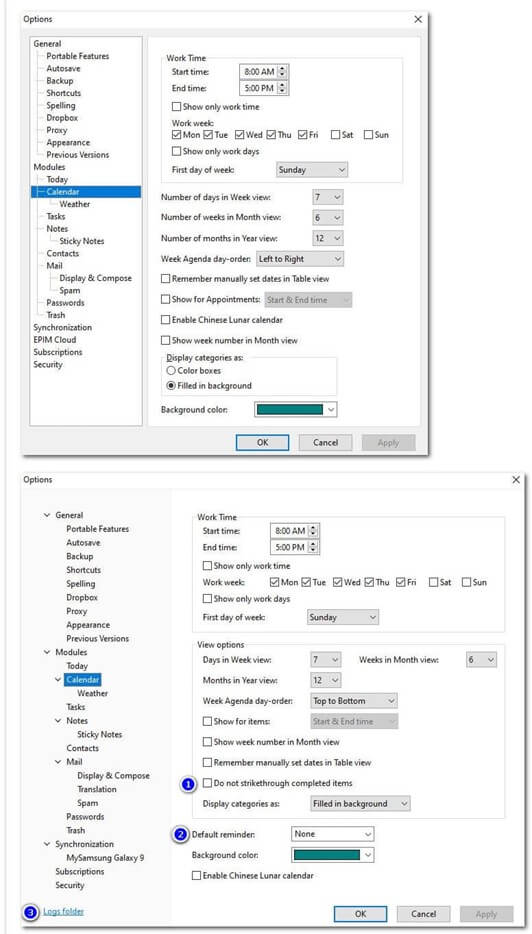Tick 'Show for items' checkbox

(x=207, y=721)
